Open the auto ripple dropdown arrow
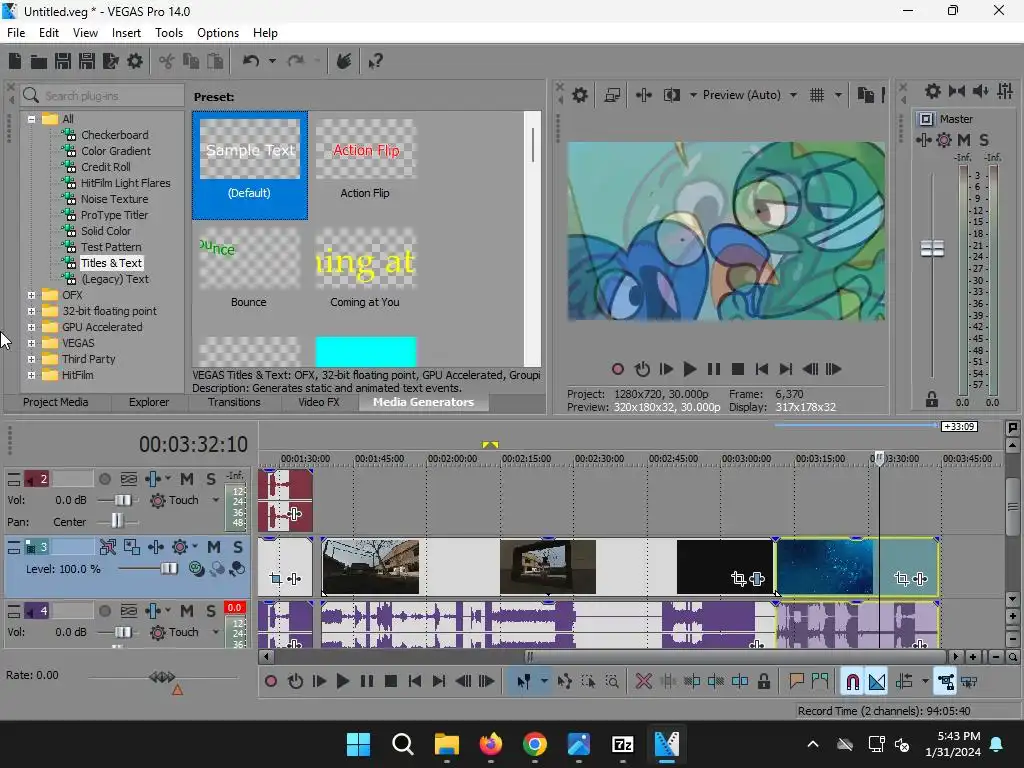The width and height of the screenshot is (1024, 768). click(x=925, y=682)
